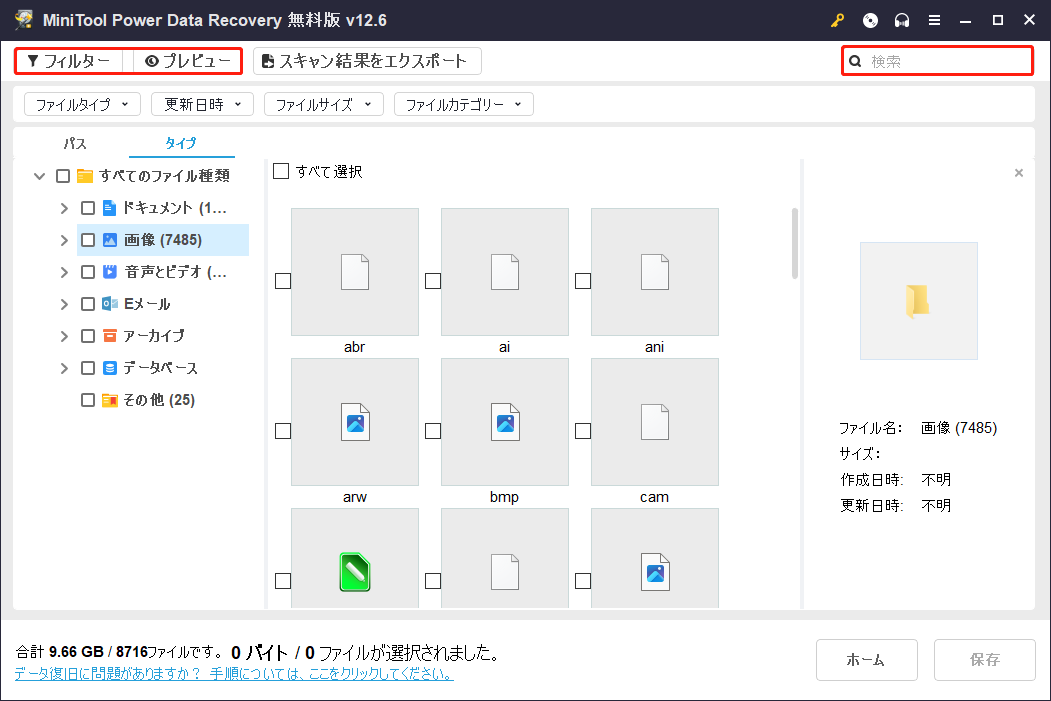Click the language globe icon
1051x701 pixels.
click(x=869, y=19)
